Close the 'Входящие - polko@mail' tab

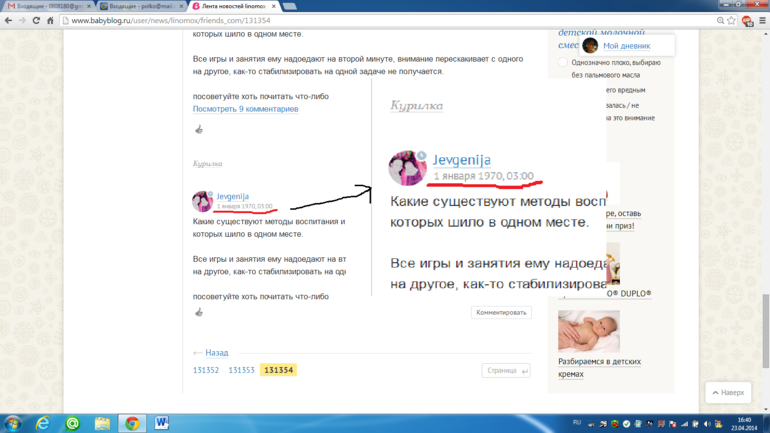[181, 6]
